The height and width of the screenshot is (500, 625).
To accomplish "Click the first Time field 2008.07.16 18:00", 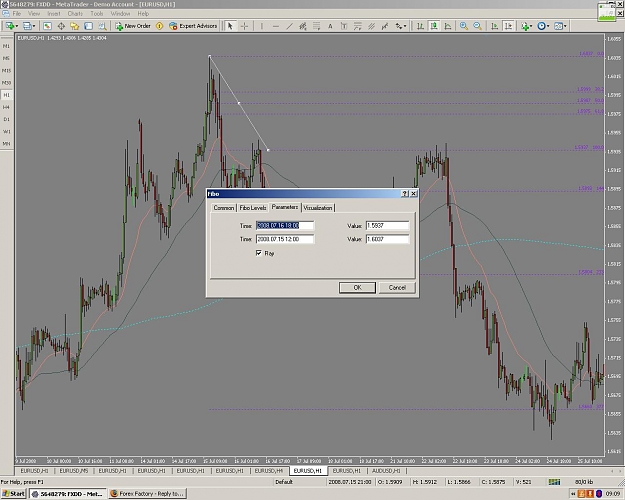I will [285, 226].
